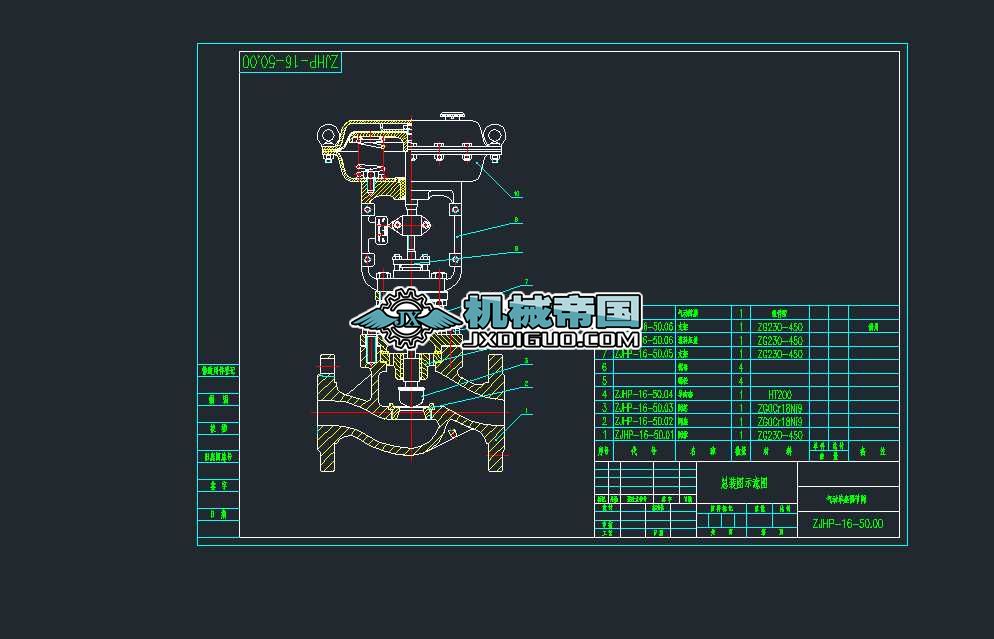Click balloon number 10 beside the actuator
Image resolution: width=994 pixels, height=639 pixels.
pyautogui.click(x=517, y=193)
